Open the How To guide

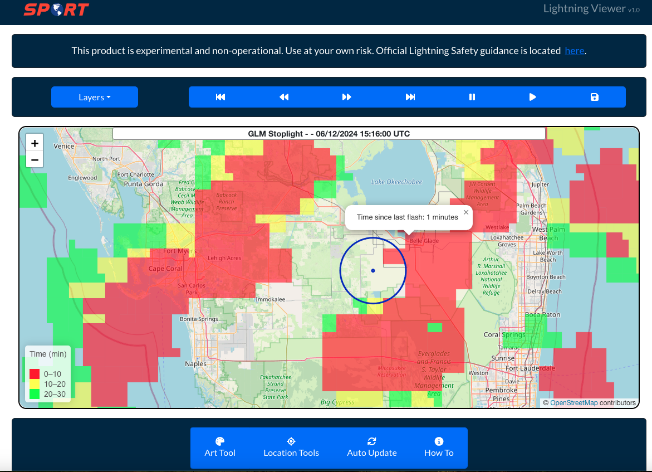pyautogui.click(x=438, y=447)
